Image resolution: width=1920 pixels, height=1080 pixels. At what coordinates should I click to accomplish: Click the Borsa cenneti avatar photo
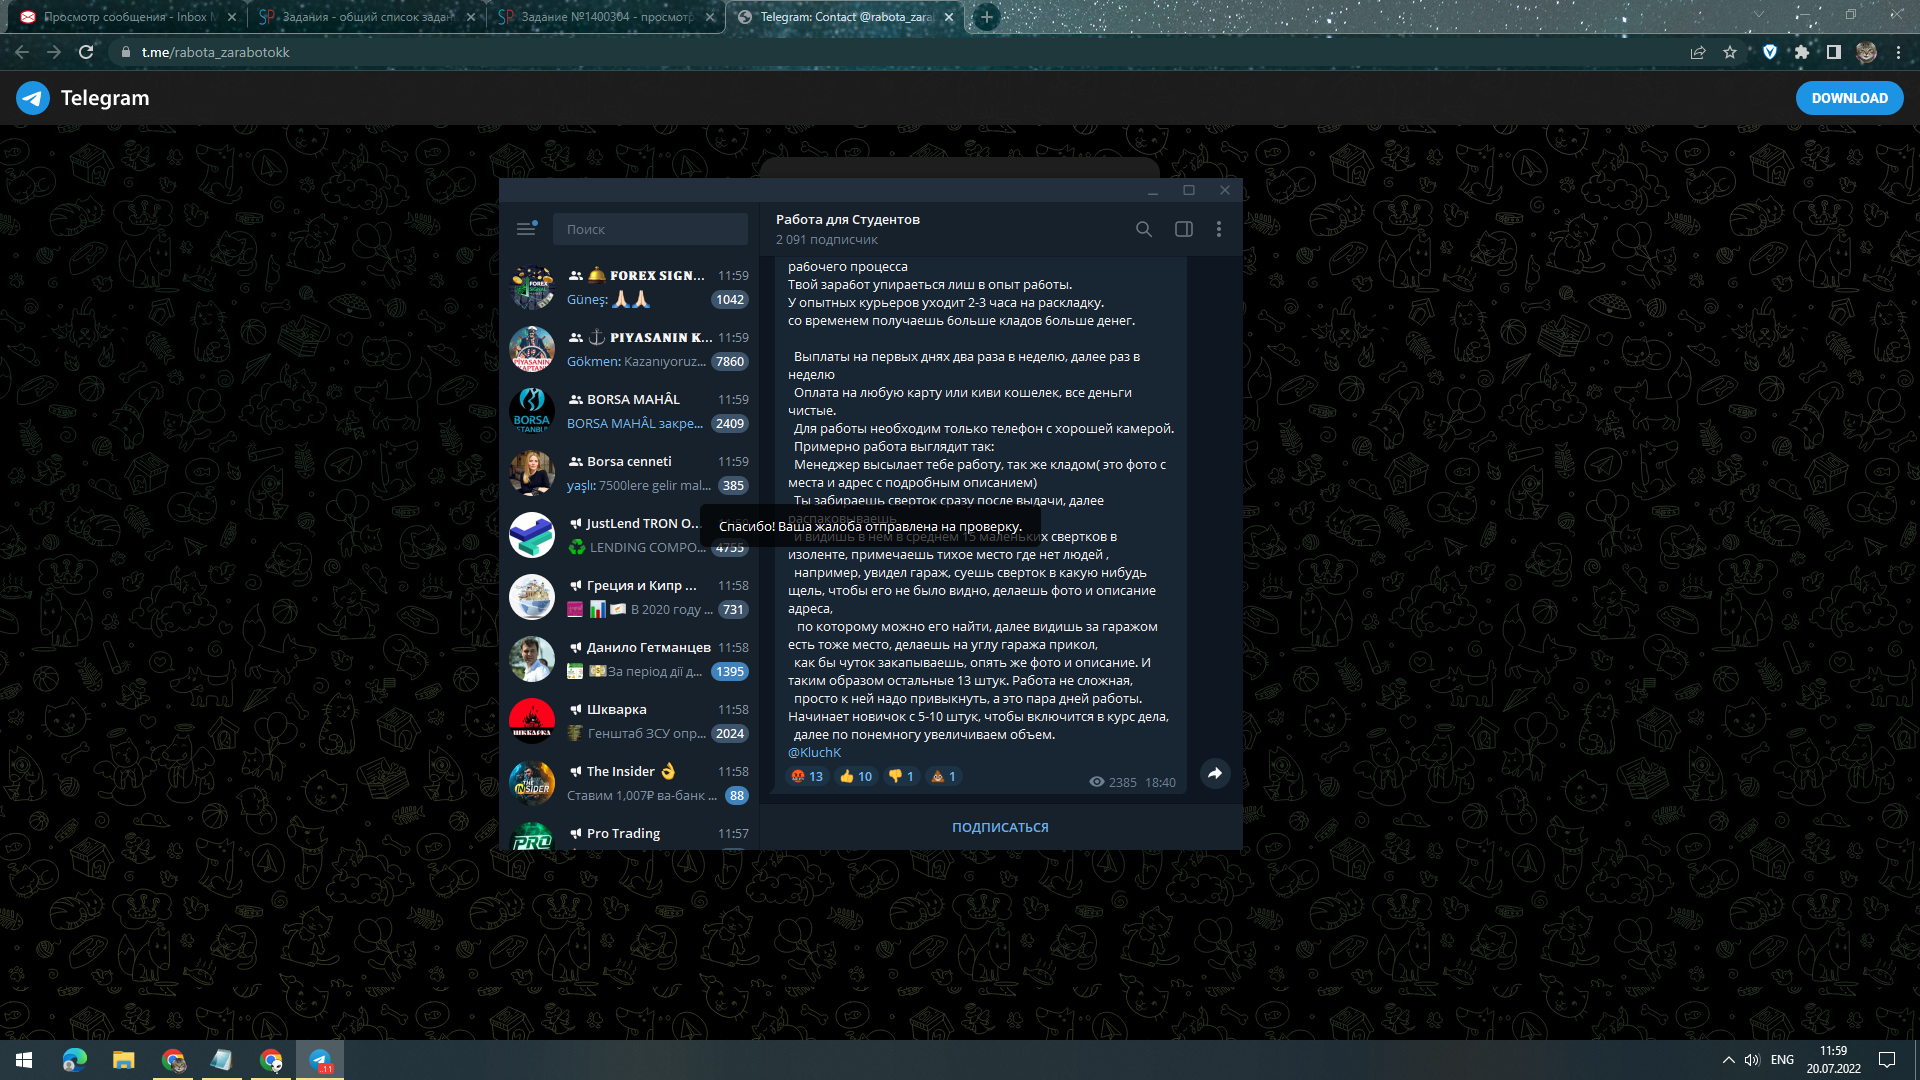click(532, 473)
